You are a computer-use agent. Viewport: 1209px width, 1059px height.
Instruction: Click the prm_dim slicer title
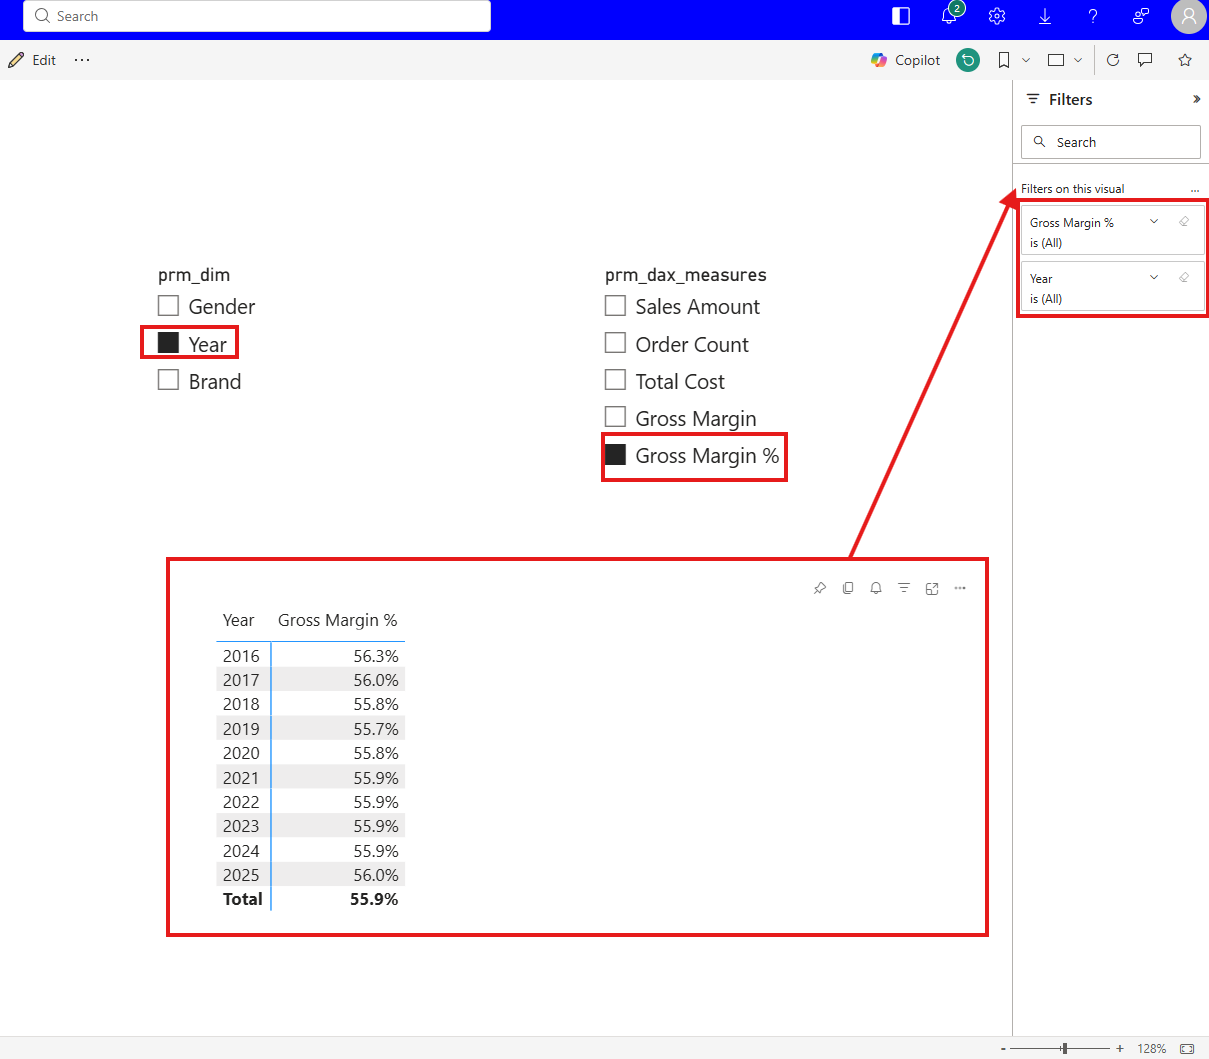(x=194, y=275)
